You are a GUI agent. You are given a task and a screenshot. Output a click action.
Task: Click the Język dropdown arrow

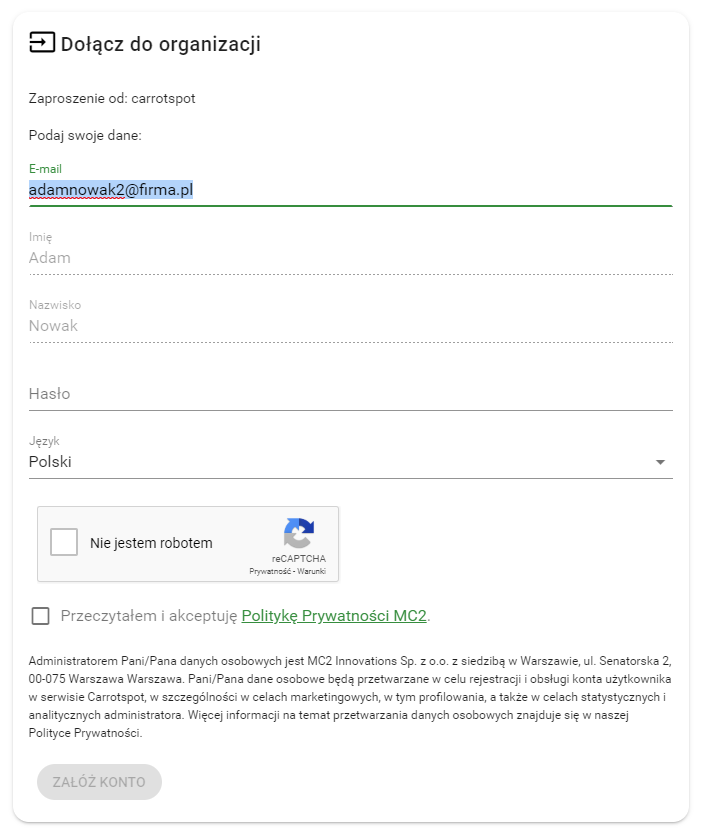click(x=660, y=462)
